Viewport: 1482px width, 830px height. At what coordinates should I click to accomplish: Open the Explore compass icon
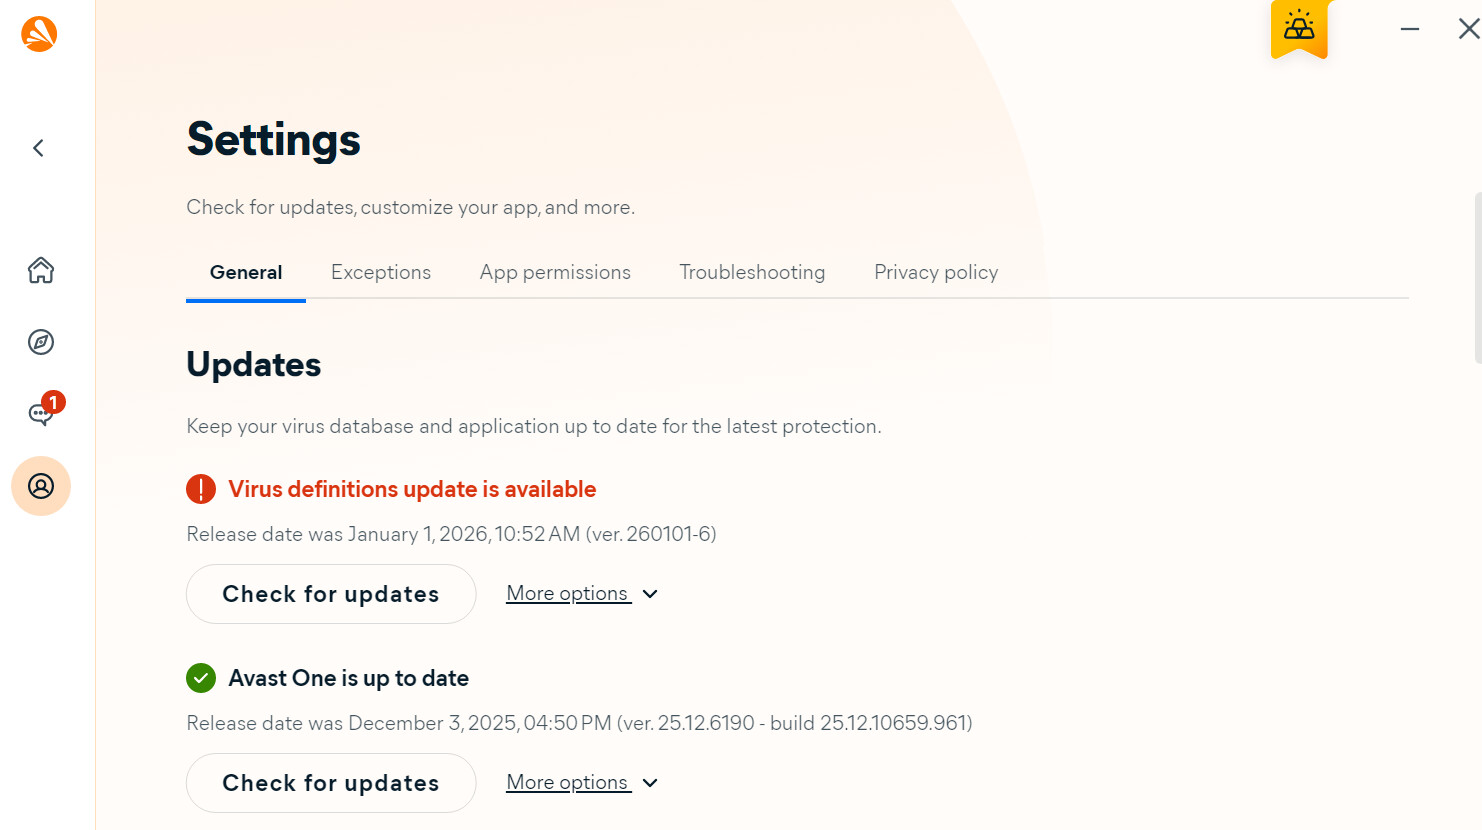click(41, 342)
